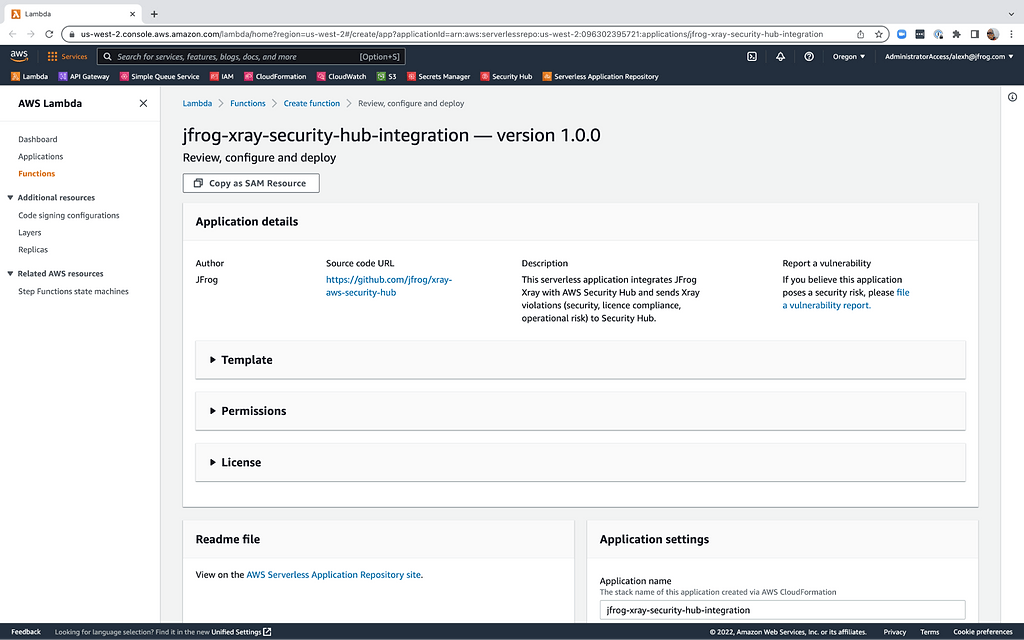Open the info panel icon on right edge
1024x640 pixels.
point(1012,97)
